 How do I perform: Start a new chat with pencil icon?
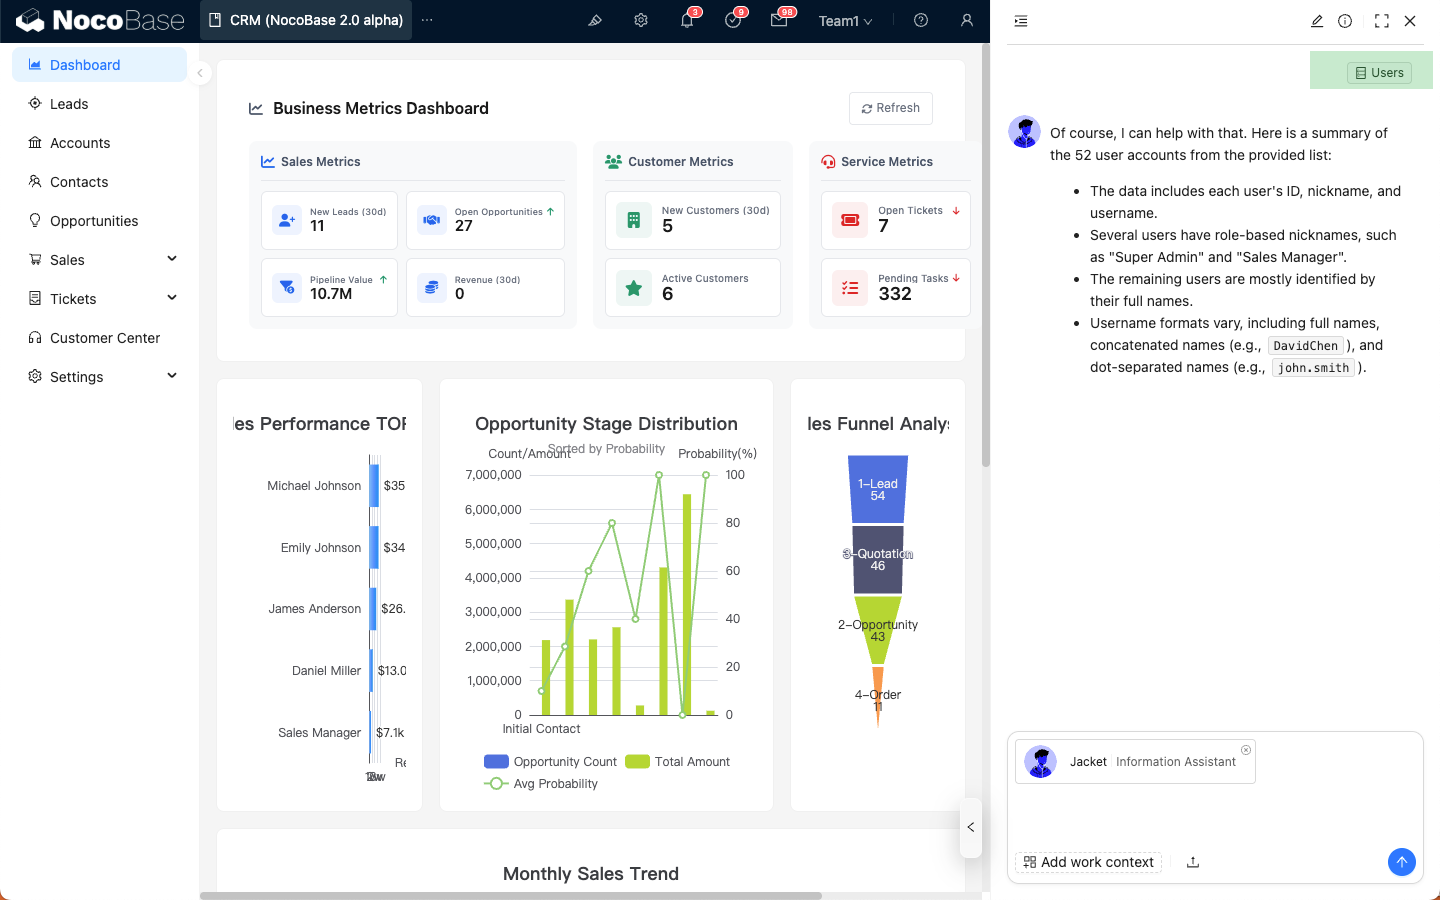1317,21
